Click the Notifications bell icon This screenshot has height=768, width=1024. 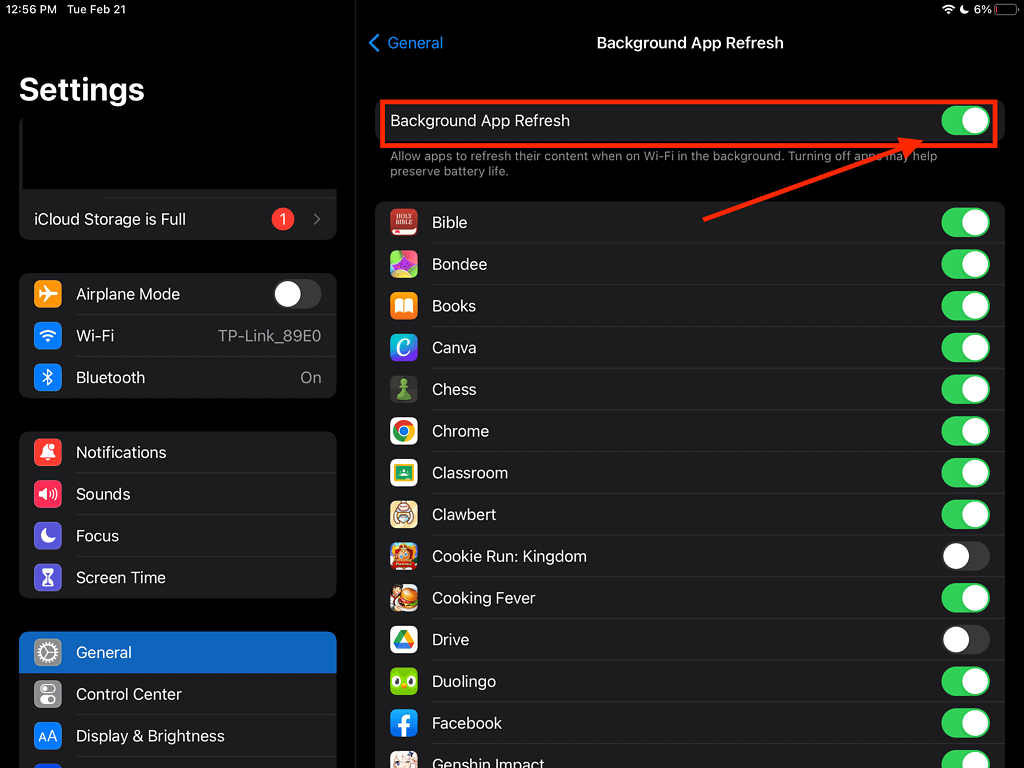click(x=48, y=452)
